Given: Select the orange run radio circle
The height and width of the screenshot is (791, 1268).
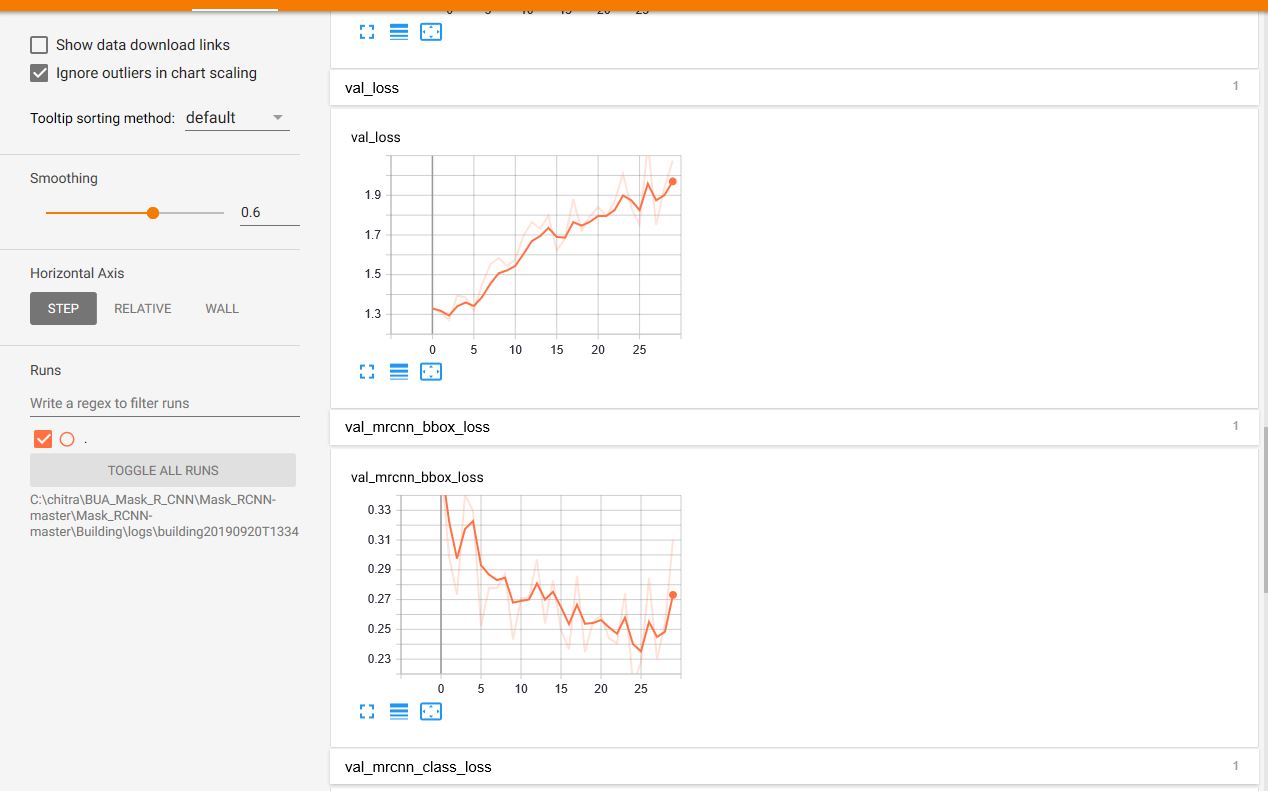Looking at the screenshot, I should 67,439.
